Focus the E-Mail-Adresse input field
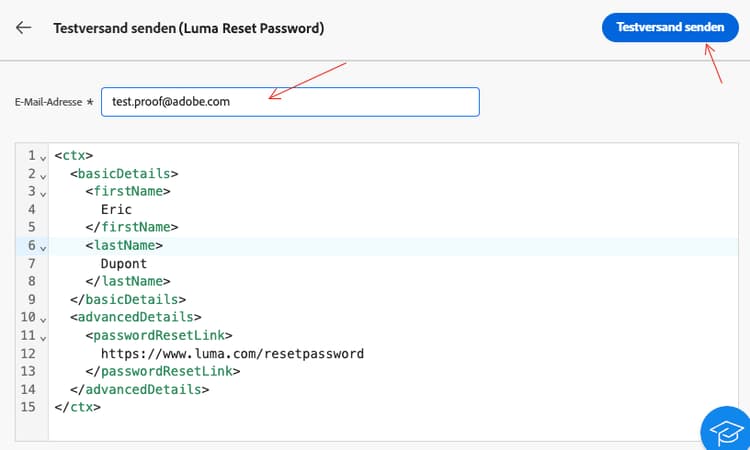750x450 pixels. tap(290, 102)
